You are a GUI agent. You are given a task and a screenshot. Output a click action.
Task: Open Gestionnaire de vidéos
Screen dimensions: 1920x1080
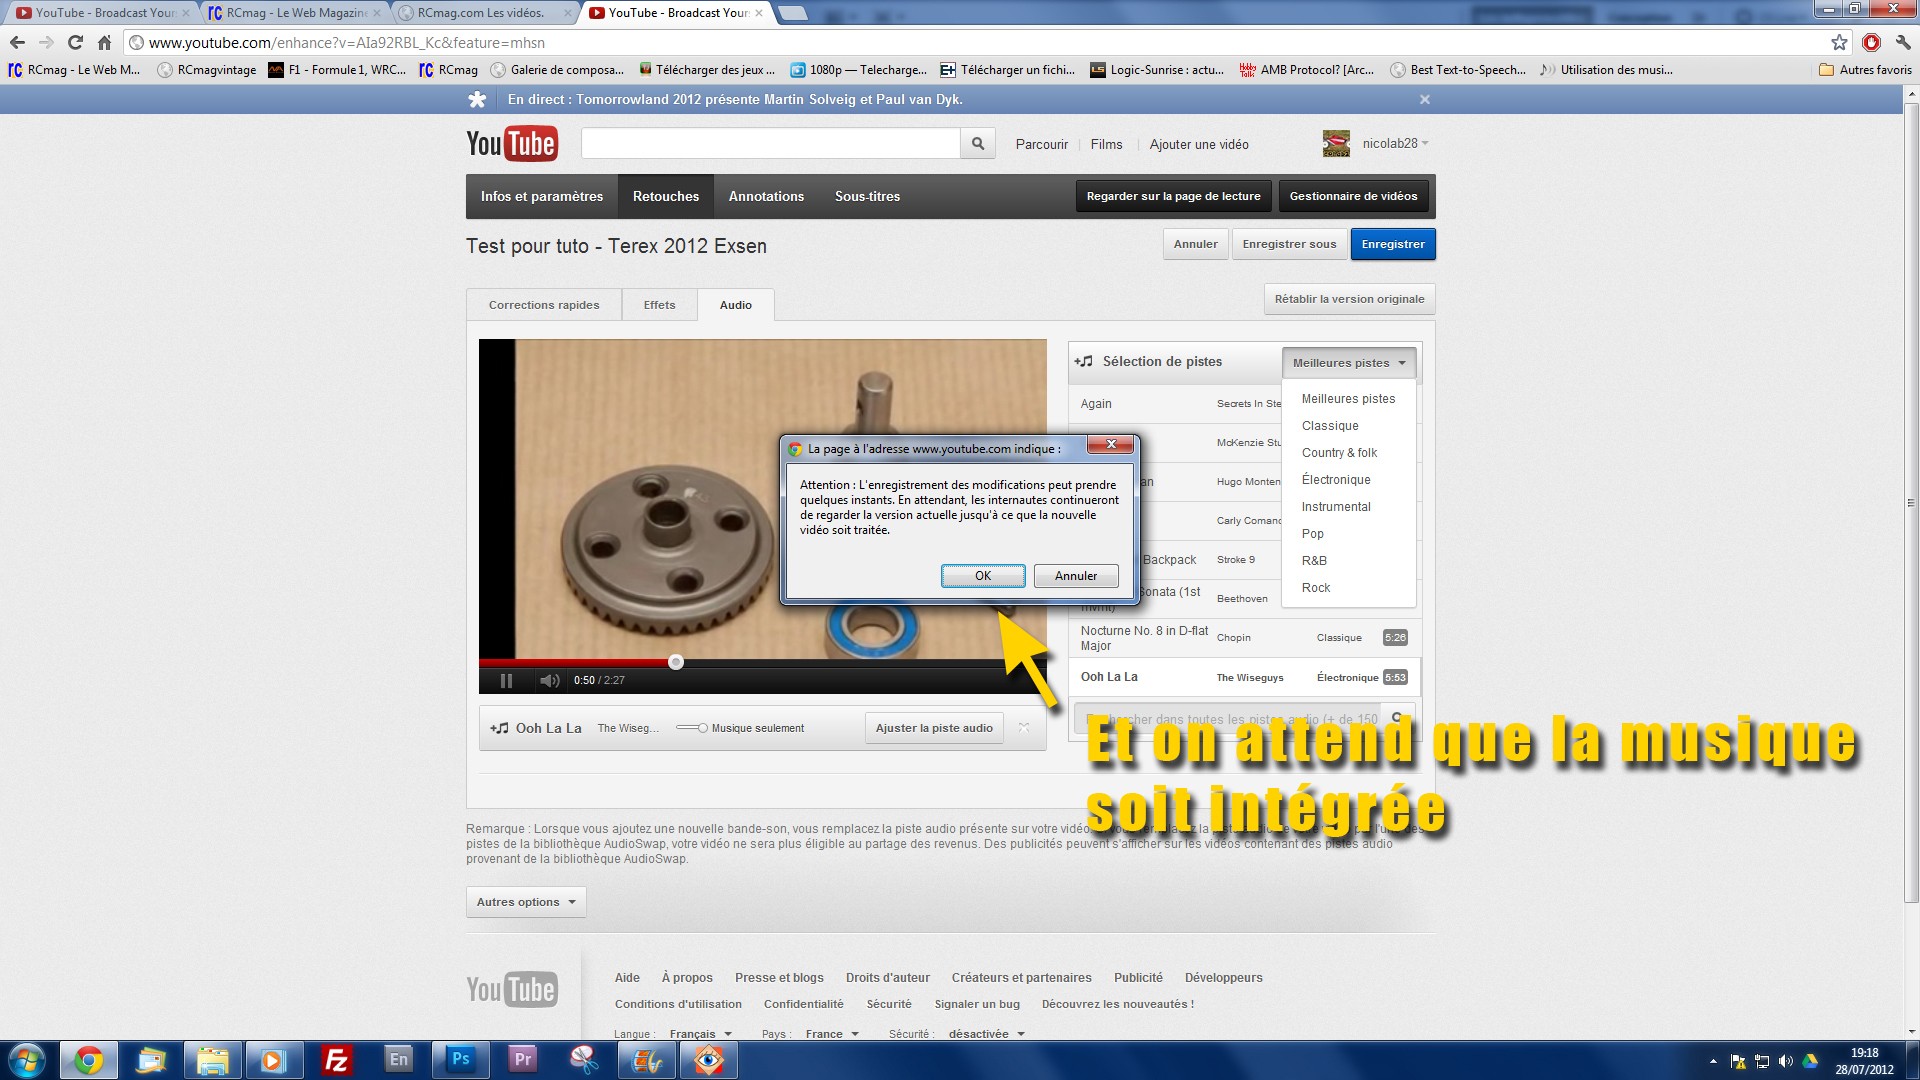pyautogui.click(x=1353, y=197)
